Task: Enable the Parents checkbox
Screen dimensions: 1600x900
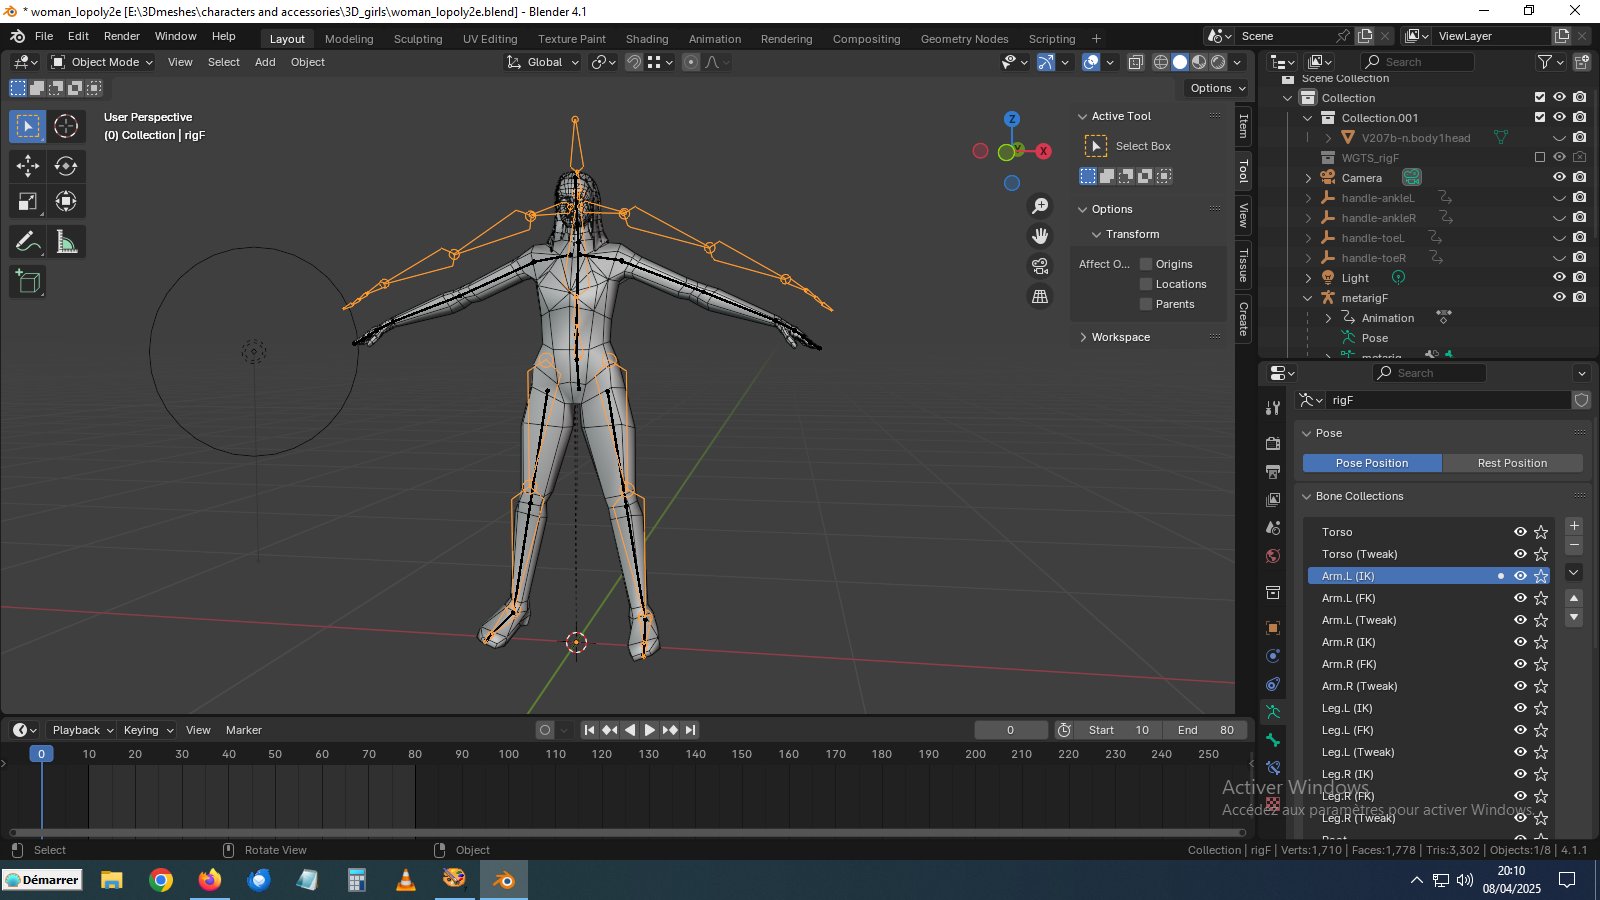Action: tap(1146, 304)
